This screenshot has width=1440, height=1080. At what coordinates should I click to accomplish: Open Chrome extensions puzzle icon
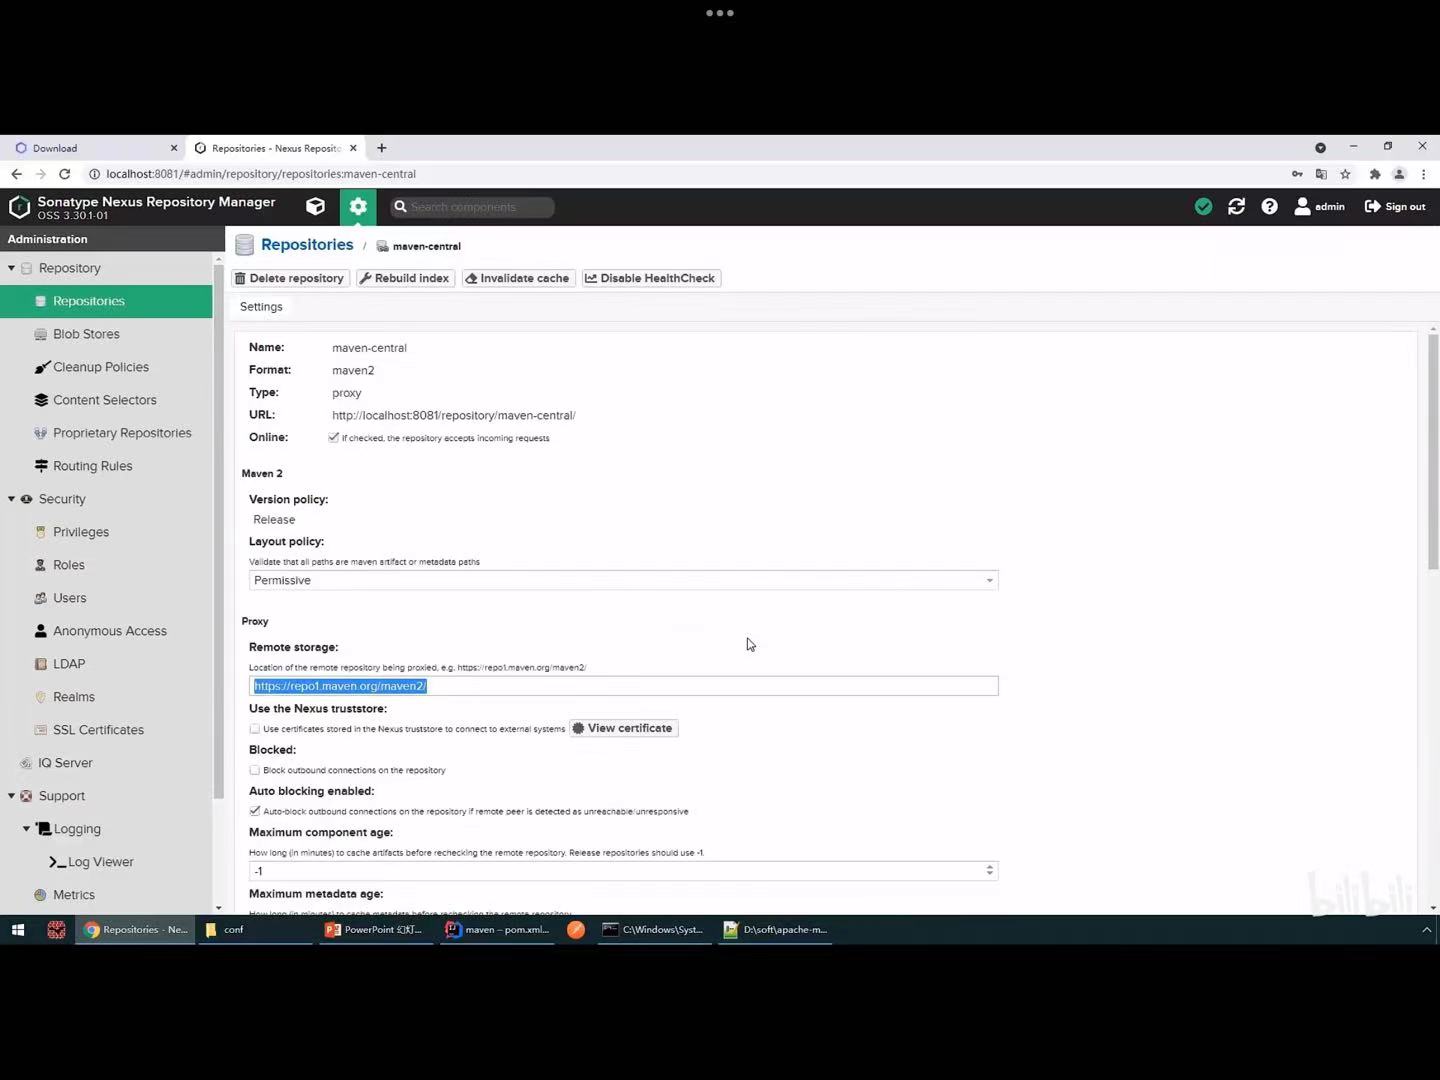[1375, 174]
